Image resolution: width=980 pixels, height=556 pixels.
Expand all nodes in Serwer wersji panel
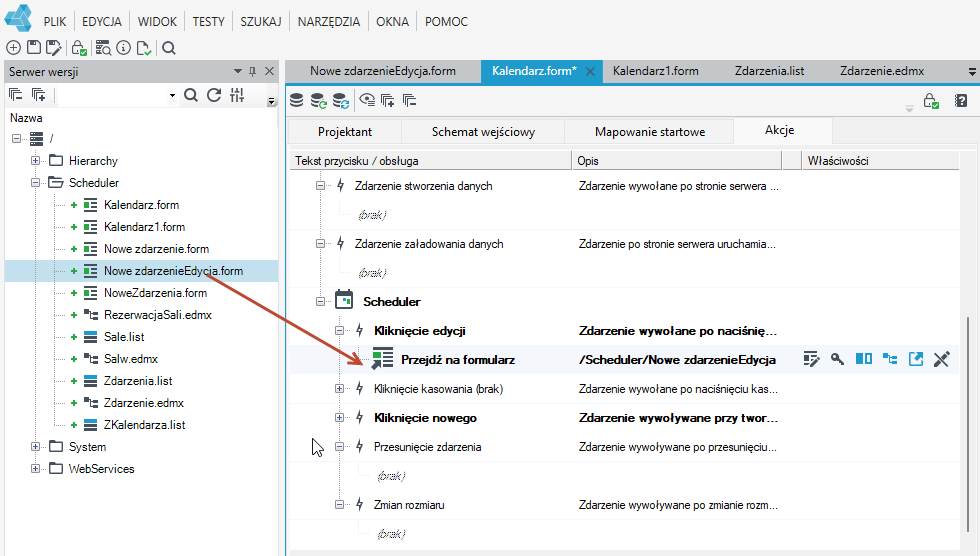(39, 95)
